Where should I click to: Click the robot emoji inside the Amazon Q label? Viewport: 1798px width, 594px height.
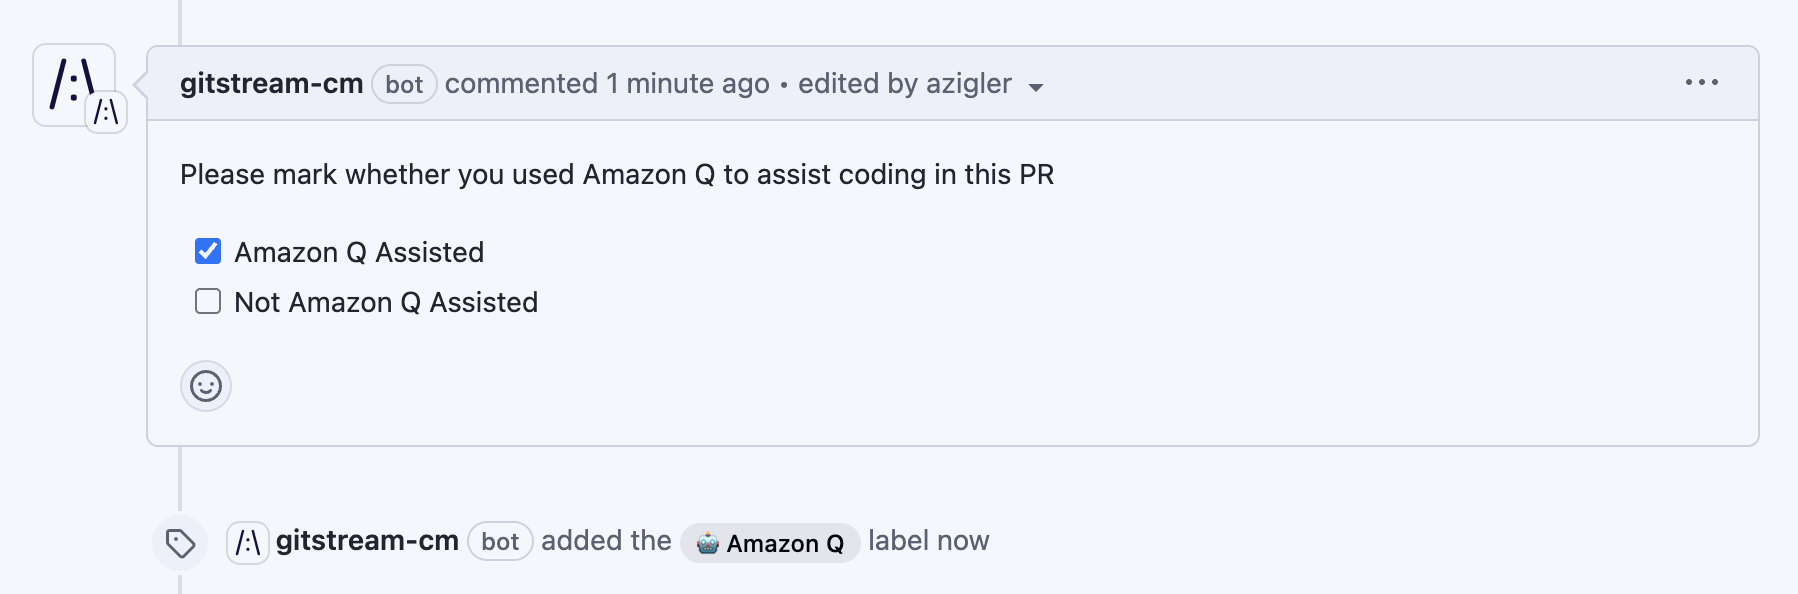coord(708,543)
